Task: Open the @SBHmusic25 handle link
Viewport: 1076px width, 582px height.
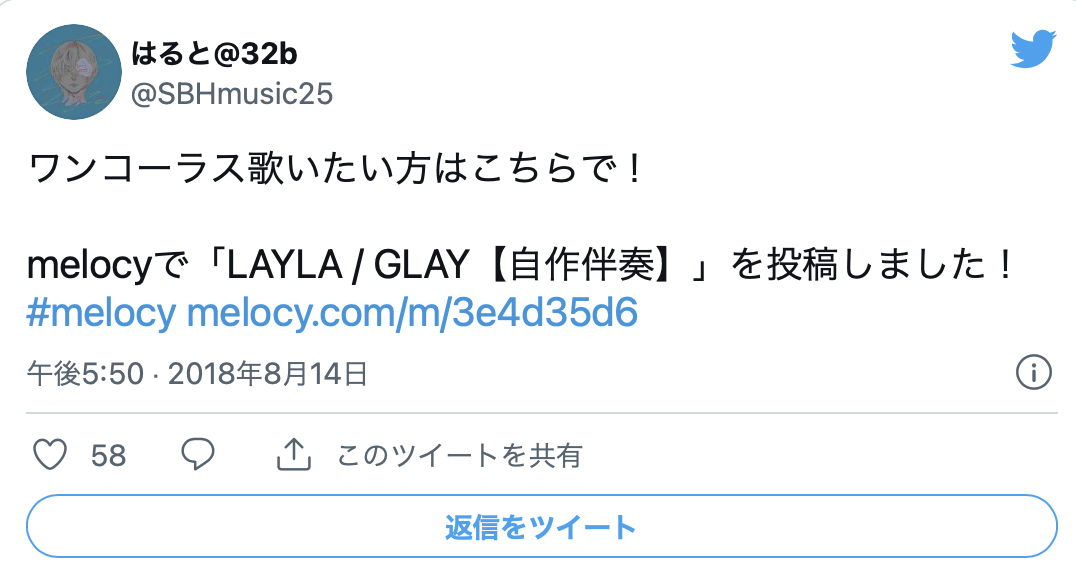Action: (231, 94)
